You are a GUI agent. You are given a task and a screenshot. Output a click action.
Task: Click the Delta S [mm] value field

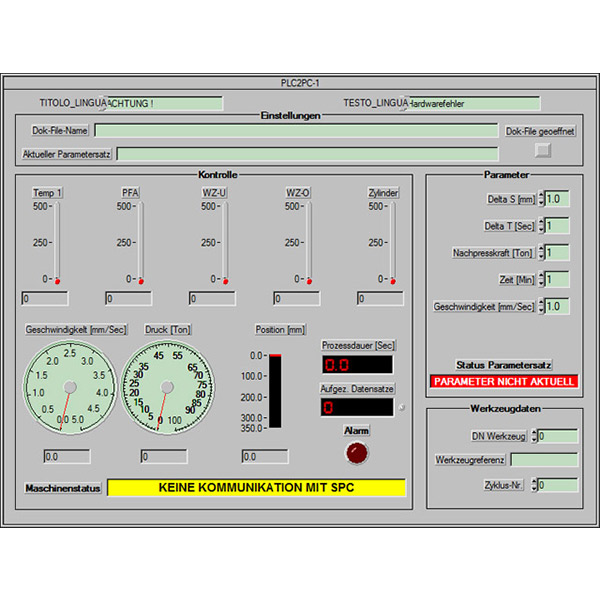coord(557,199)
